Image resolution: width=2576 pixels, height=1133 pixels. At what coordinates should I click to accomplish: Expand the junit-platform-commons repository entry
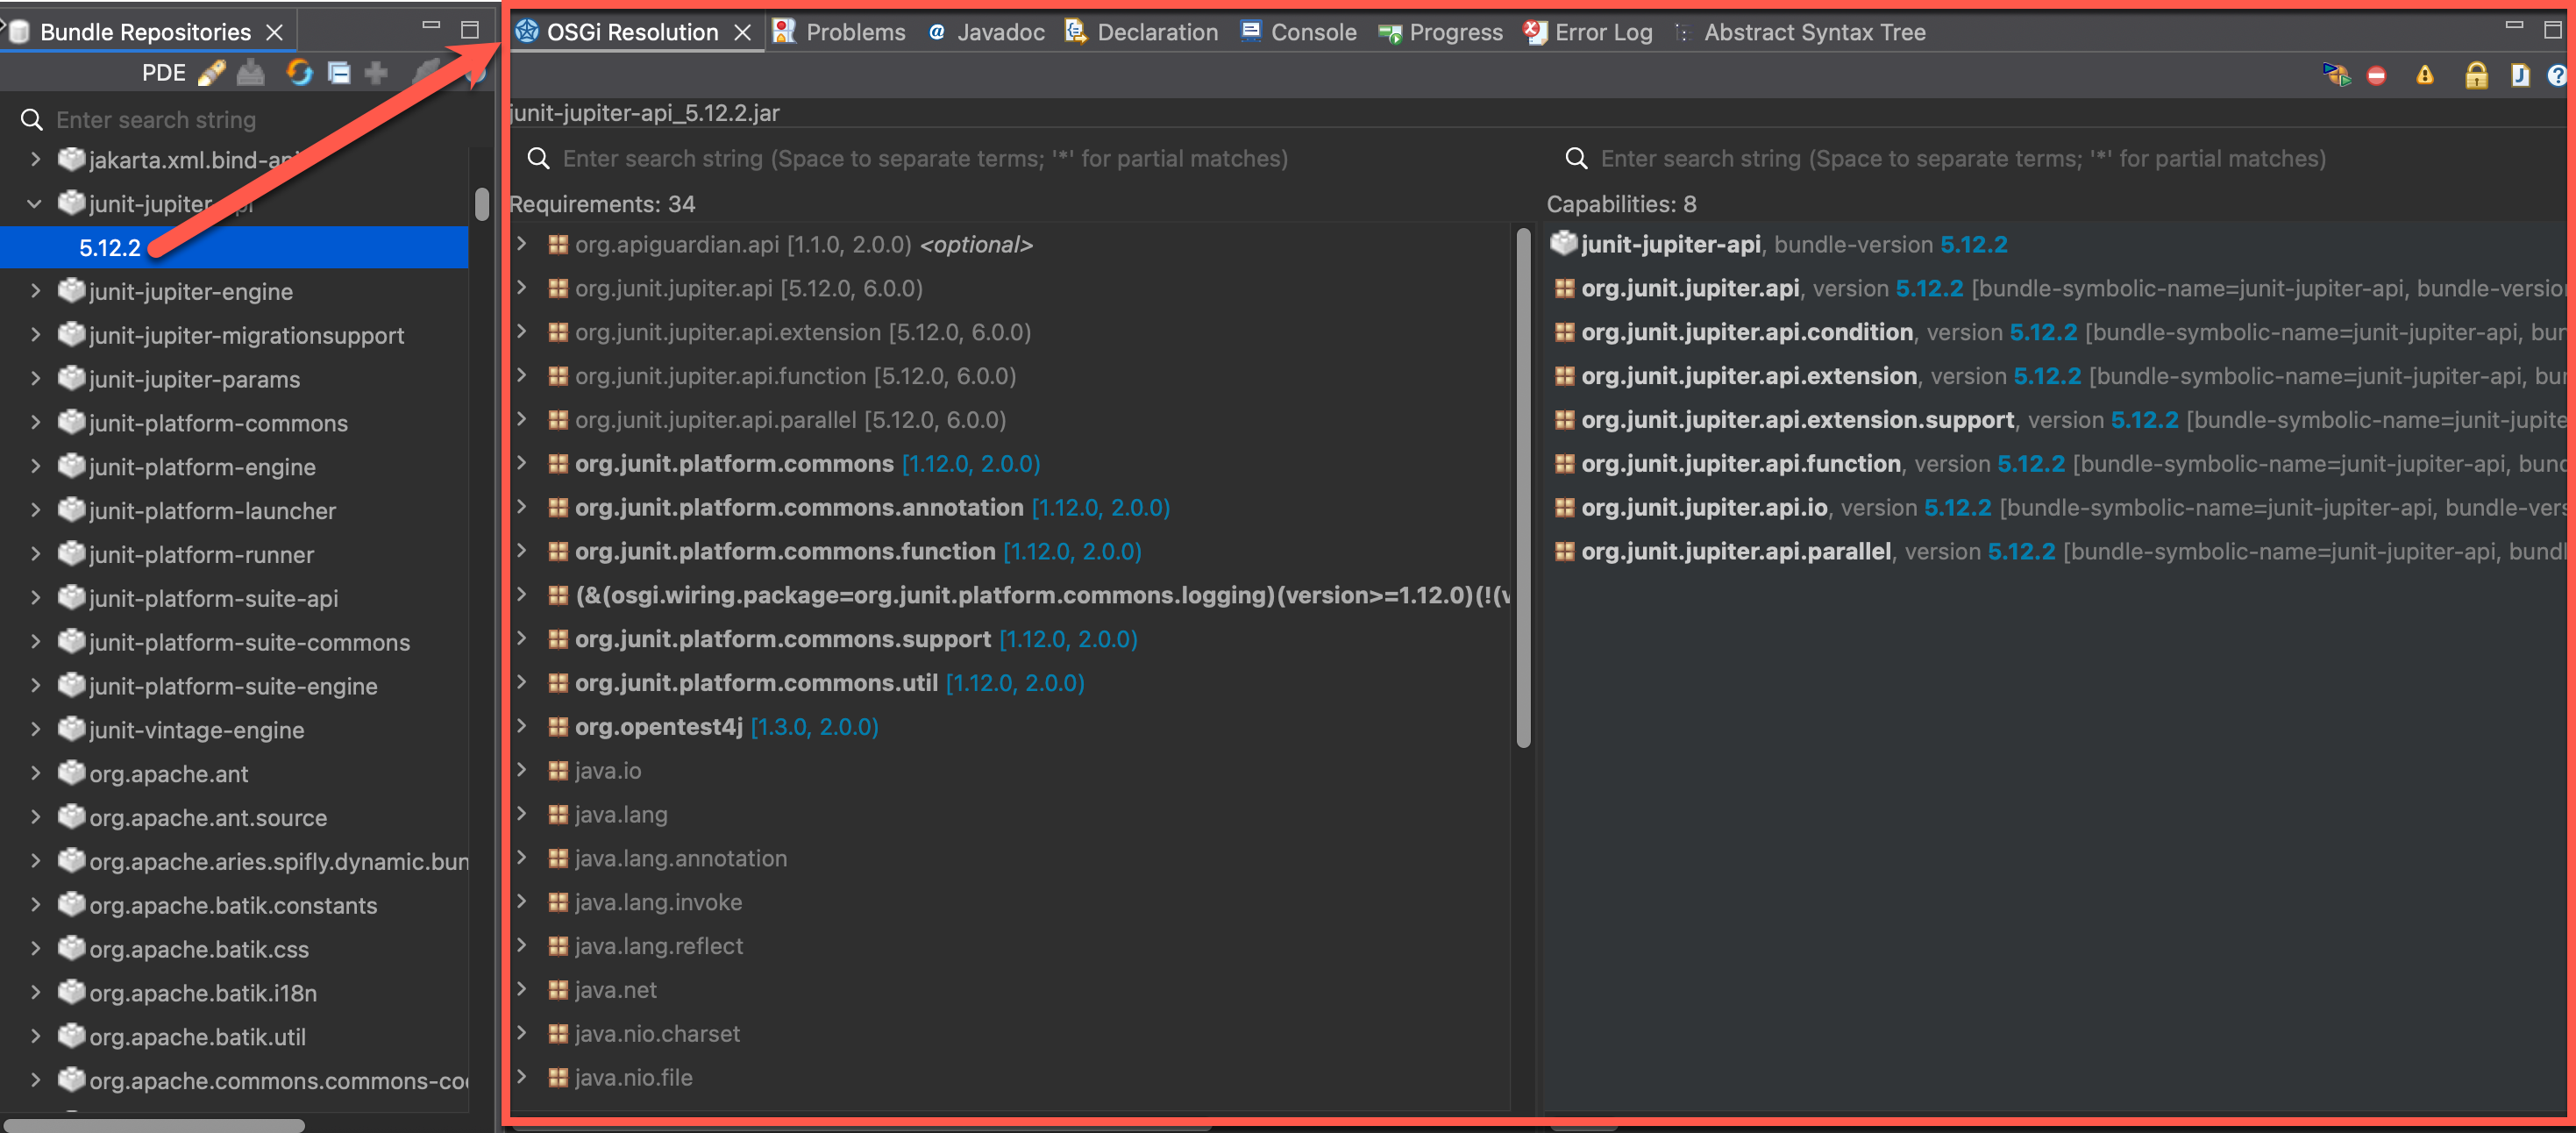point(35,423)
